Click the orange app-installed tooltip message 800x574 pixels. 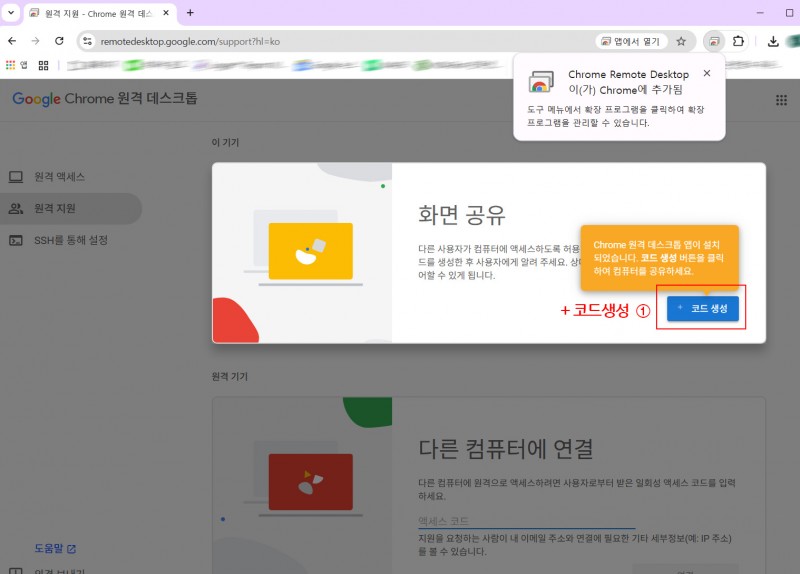[660, 258]
